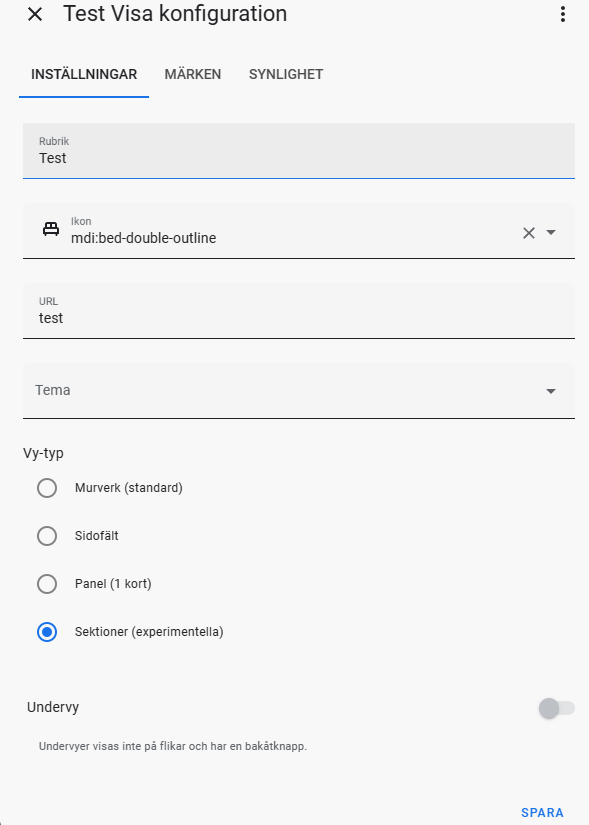Select the Murverk (standard) view type
This screenshot has height=825, width=589.
coord(47,488)
